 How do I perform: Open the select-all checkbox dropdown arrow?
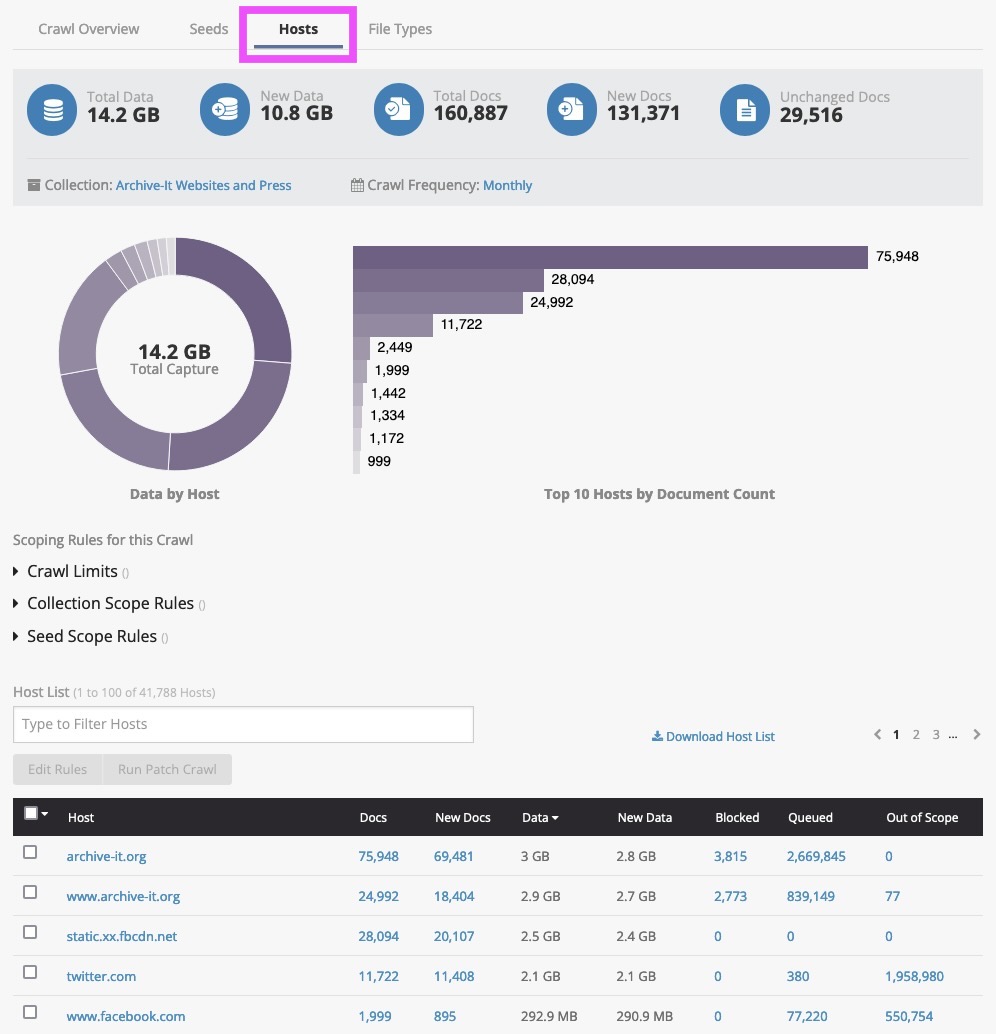[x=45, y=815]
